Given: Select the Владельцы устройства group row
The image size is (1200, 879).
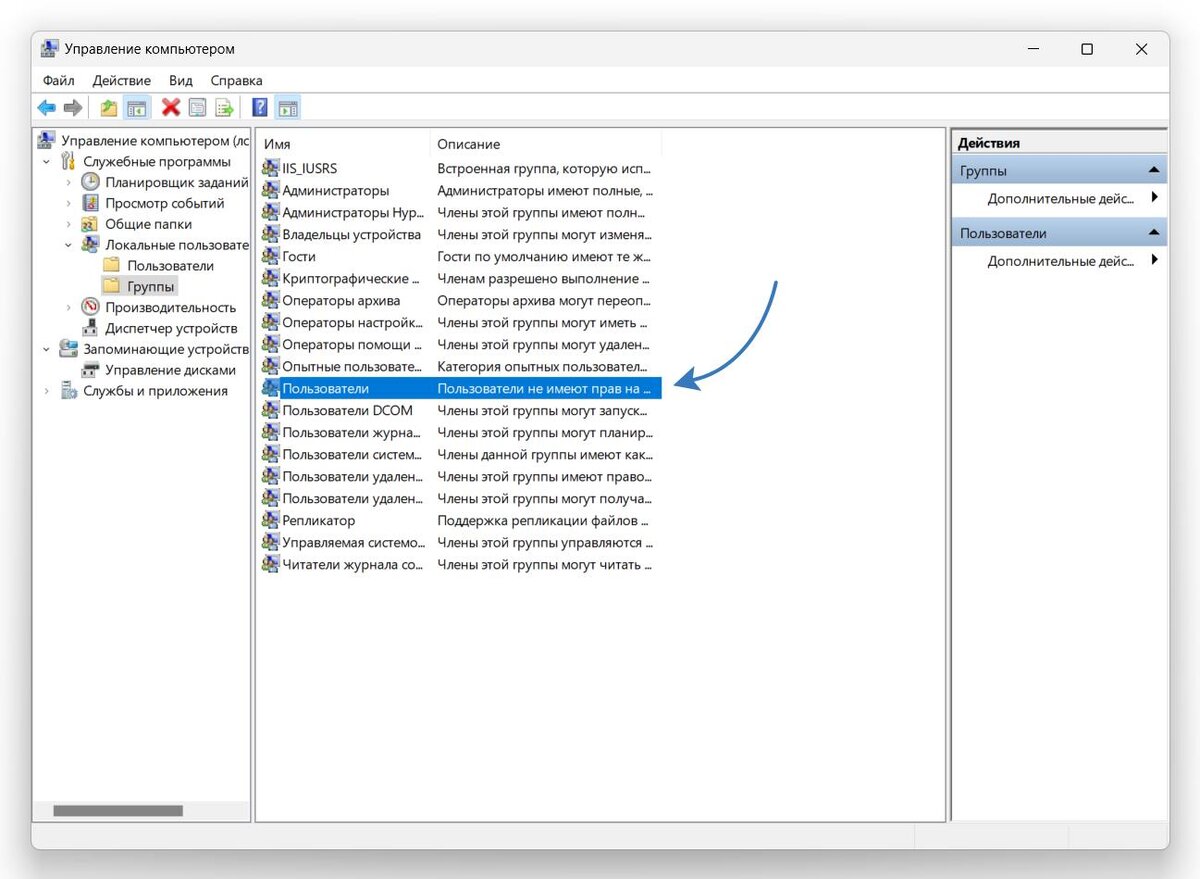Looking at the screenshot, I should pyautogui.click(x=459, y=234).
